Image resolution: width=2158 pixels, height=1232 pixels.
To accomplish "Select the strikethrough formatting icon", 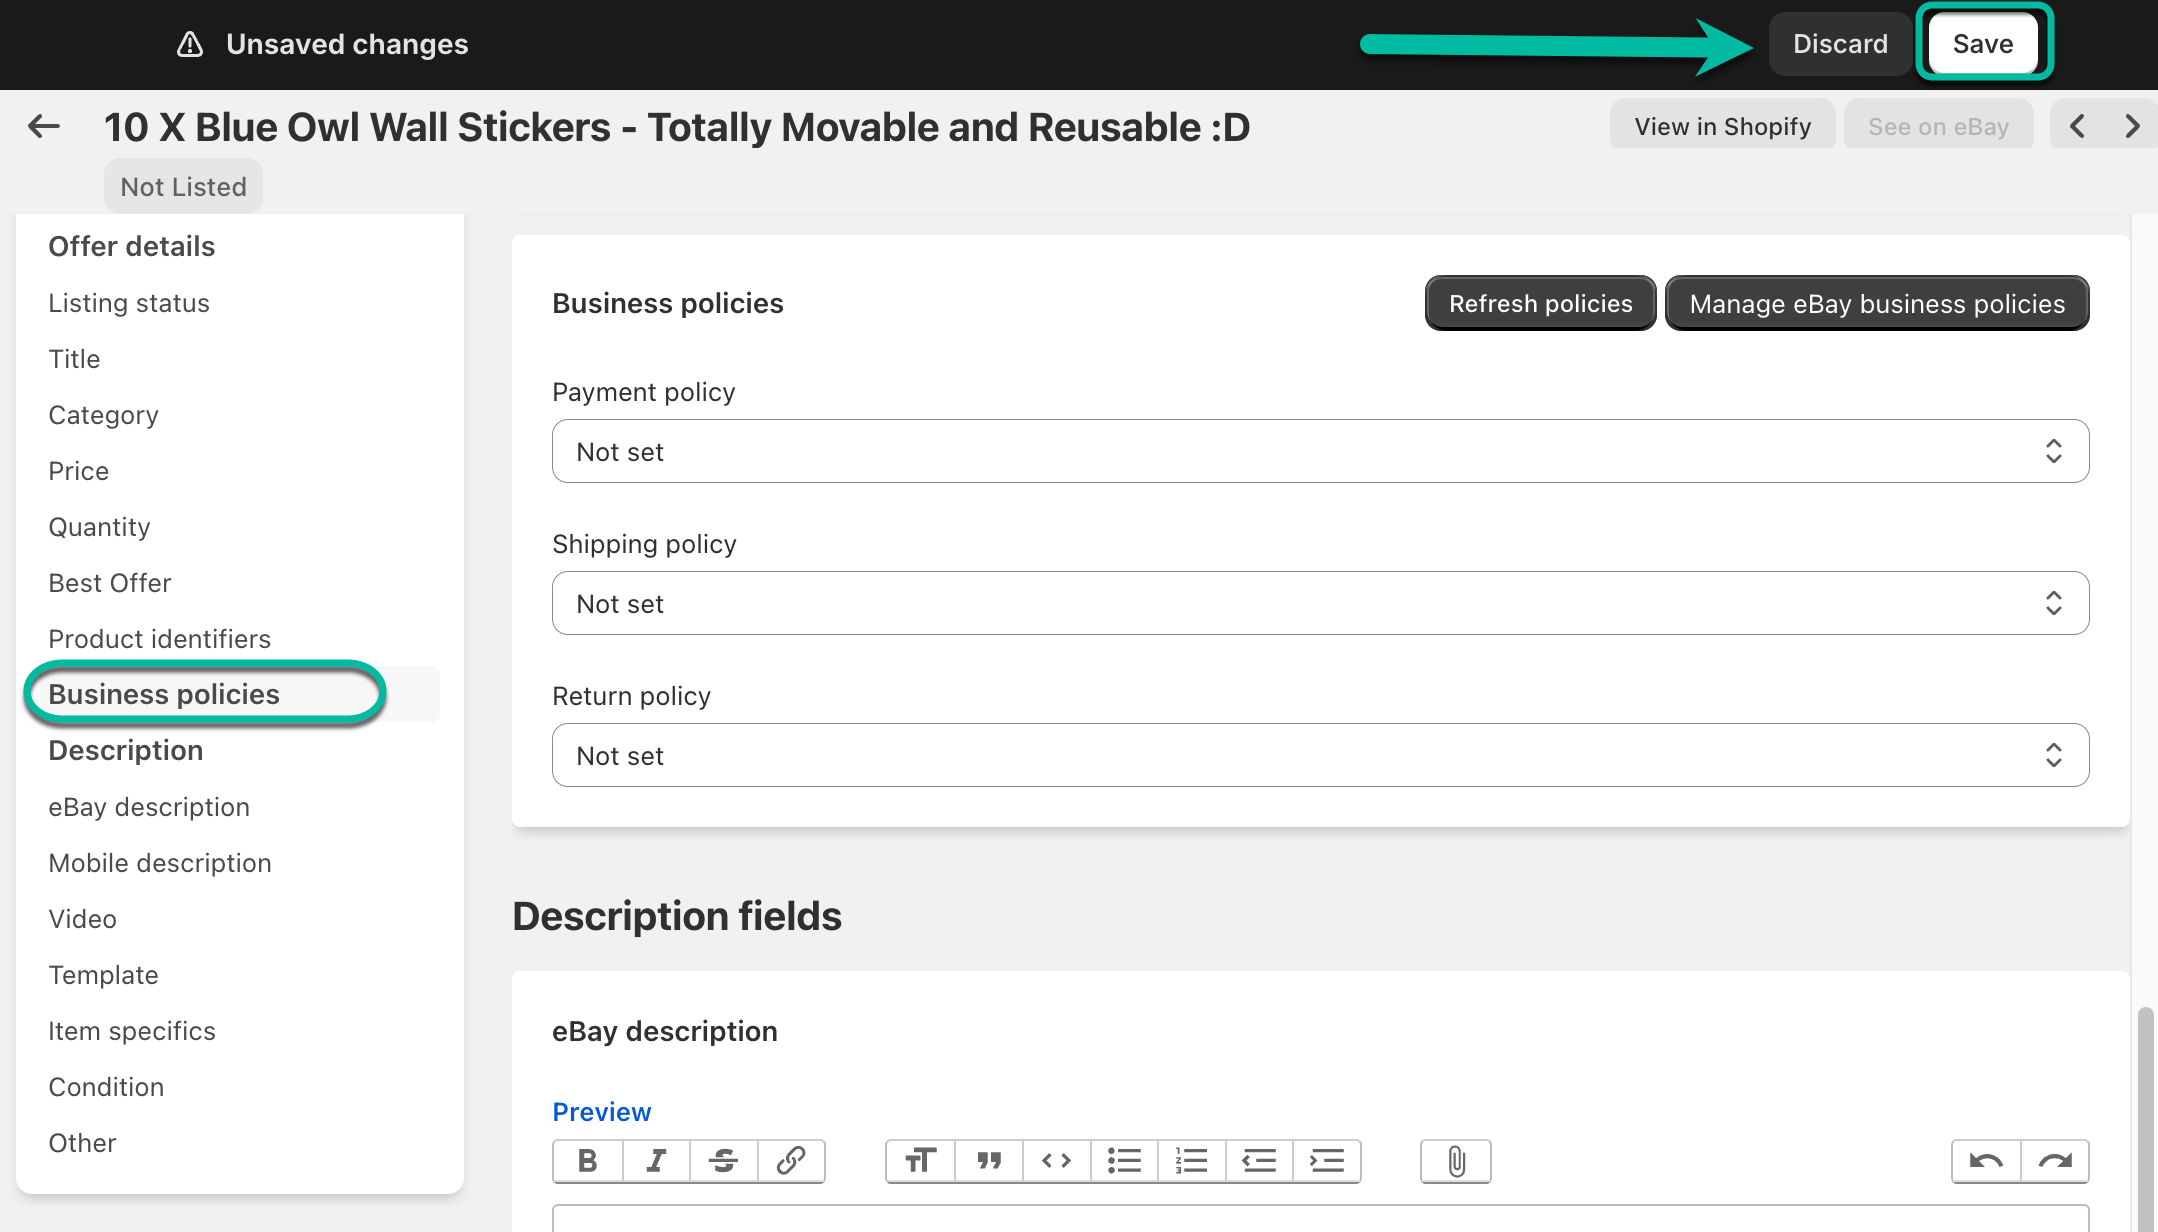I will (723, 1161).
